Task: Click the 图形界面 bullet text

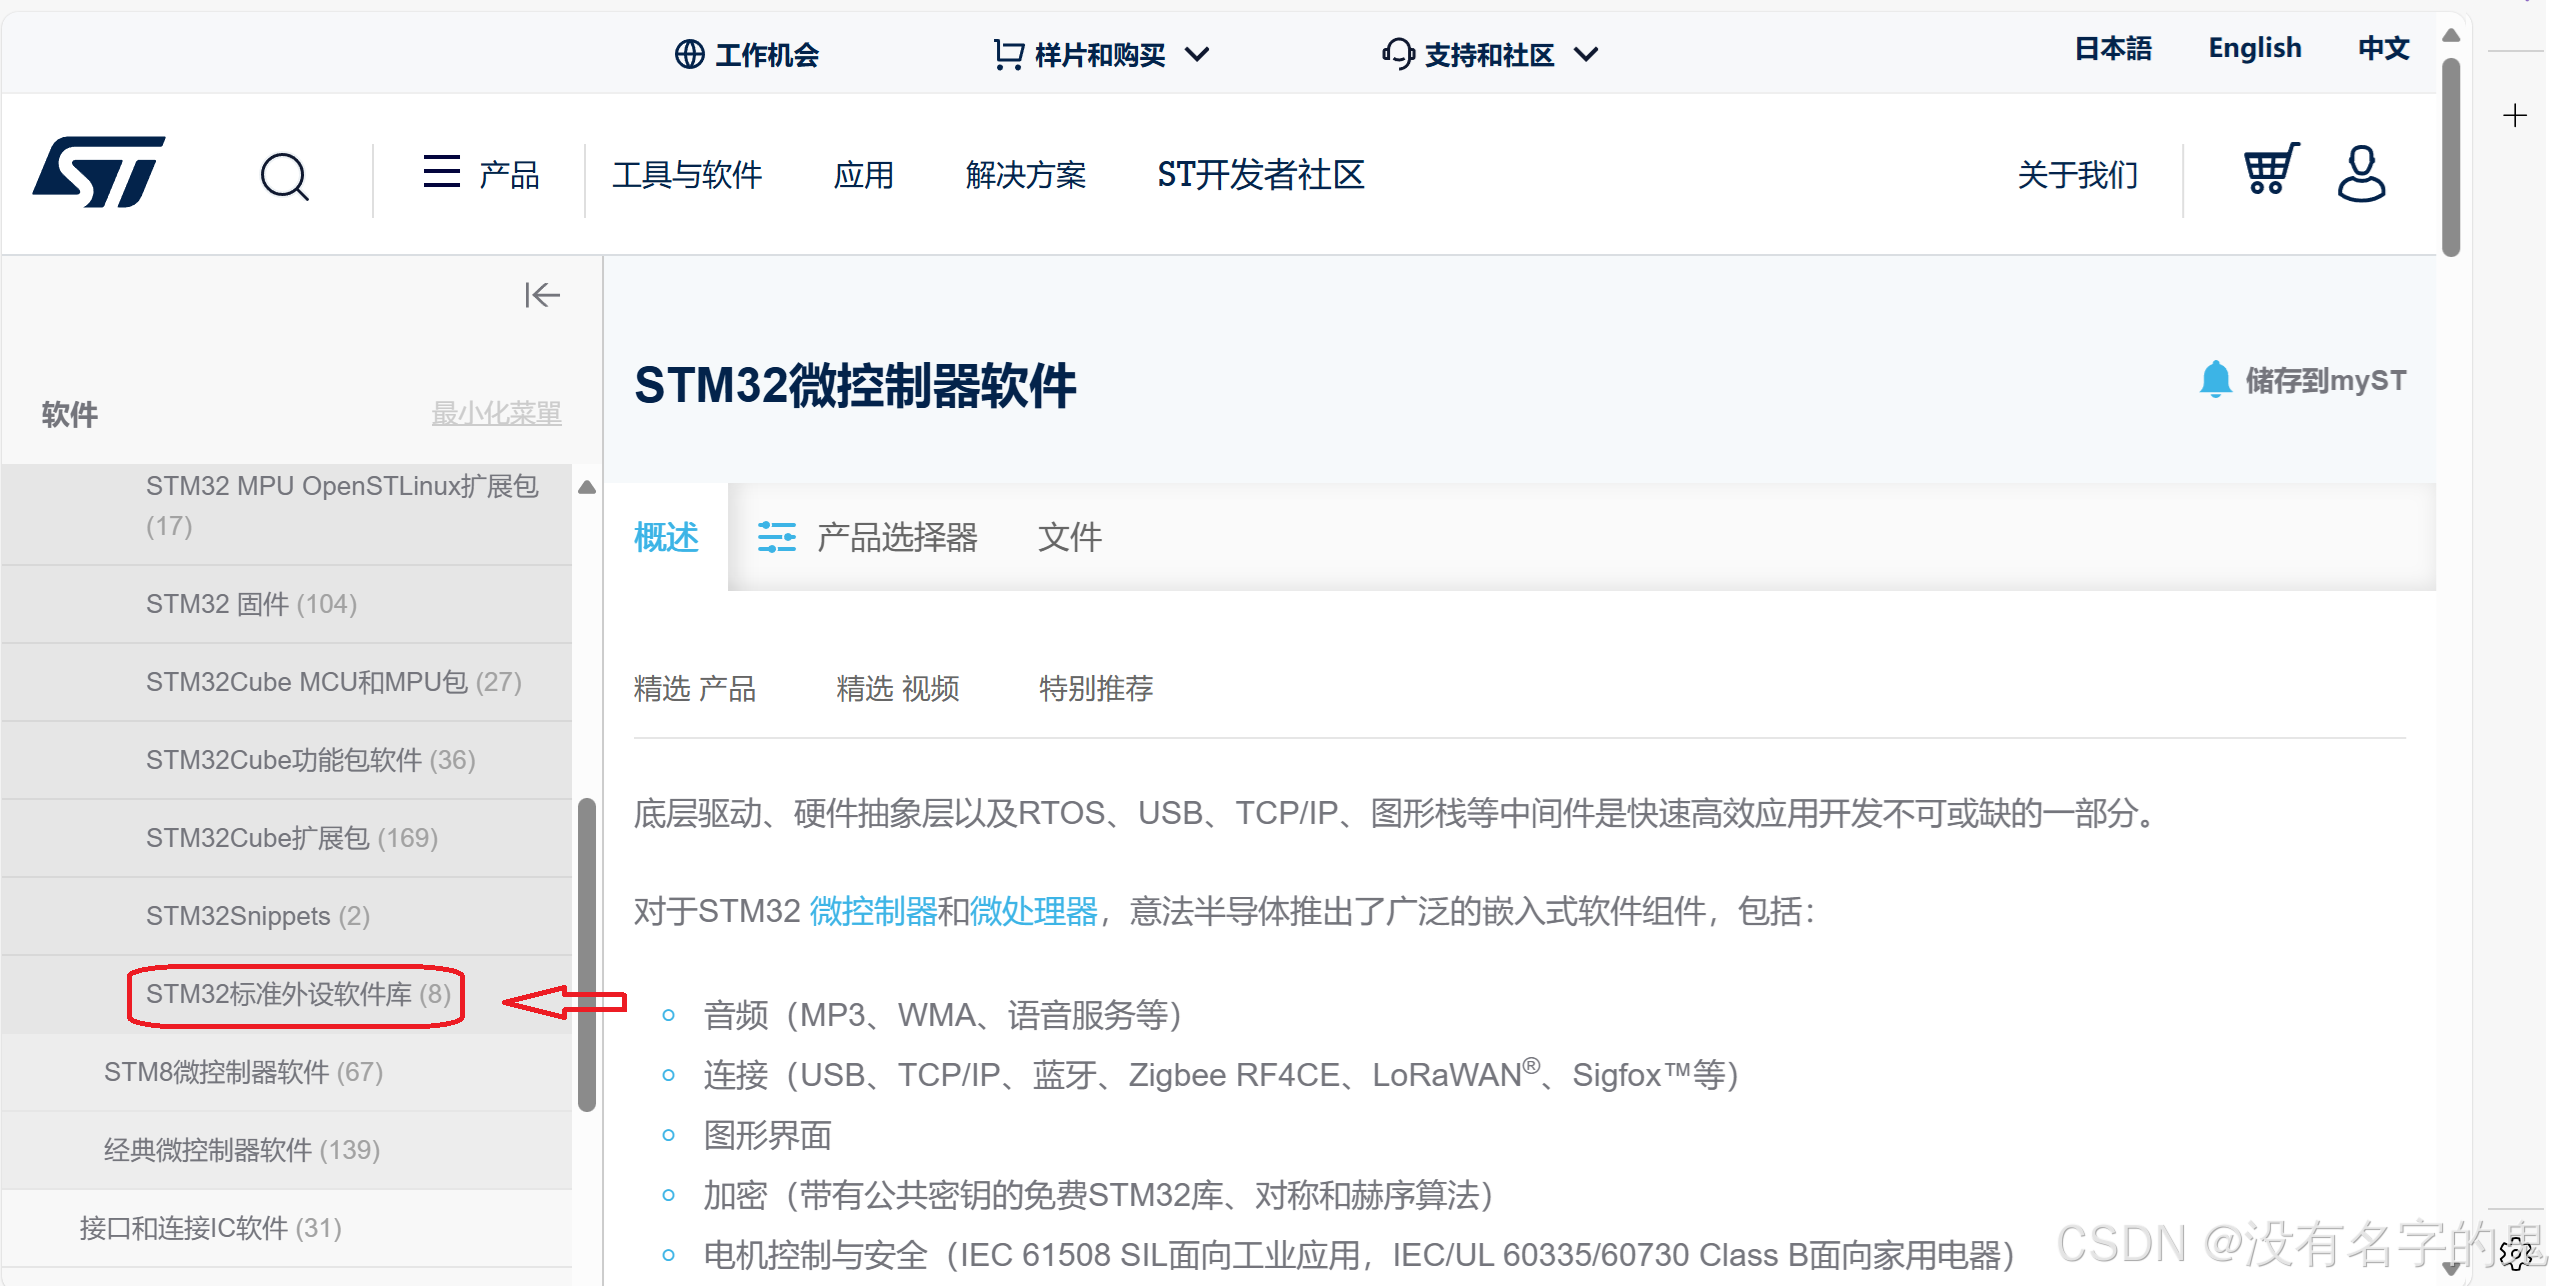Action: point(767,1135)
